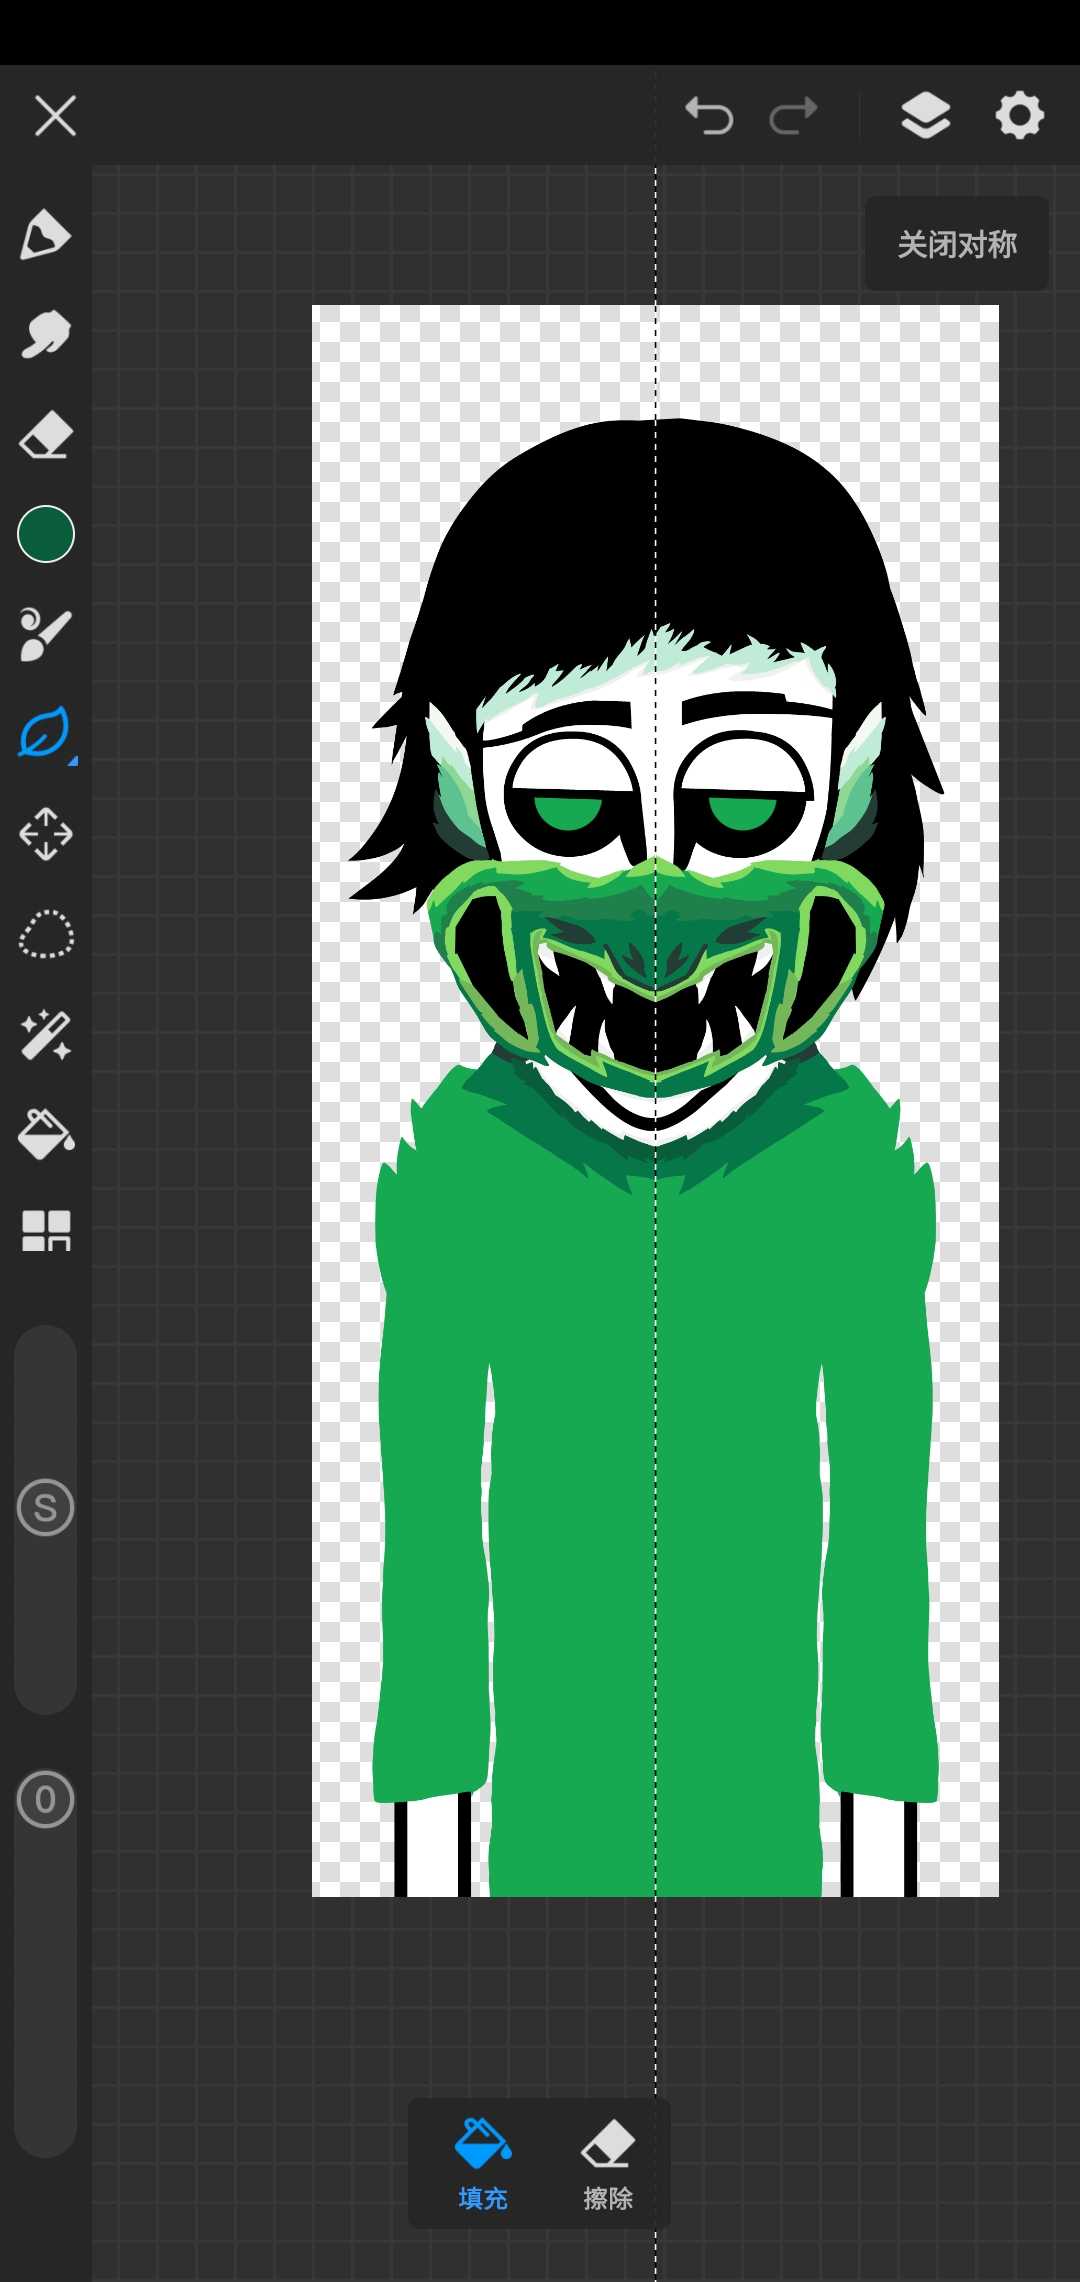Select the eraser tool in left sidebar
The width and height of the screenshot is (1080, 2282).
[x=45, y=435]
